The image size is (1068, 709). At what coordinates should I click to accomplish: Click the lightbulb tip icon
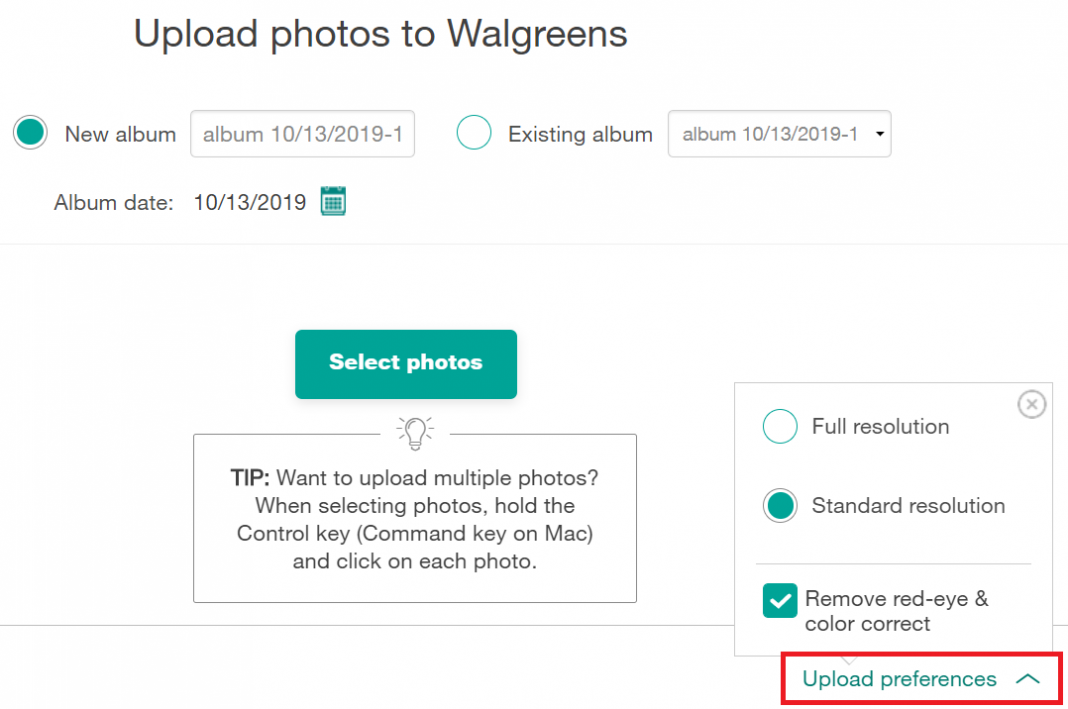point(414,431)
